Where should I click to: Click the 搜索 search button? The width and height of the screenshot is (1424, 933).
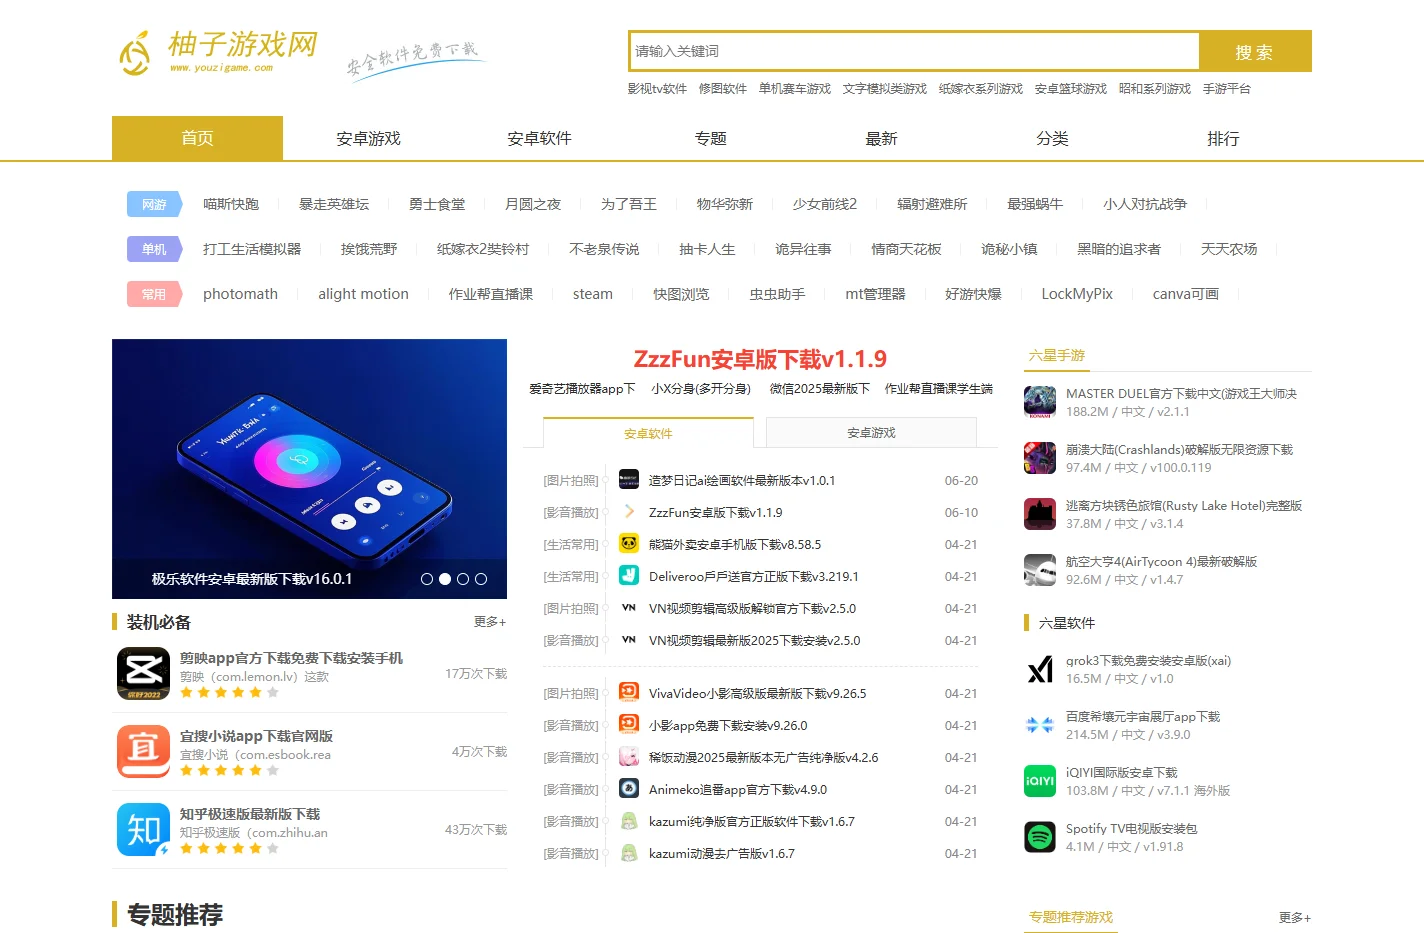tap(1254, 52)
